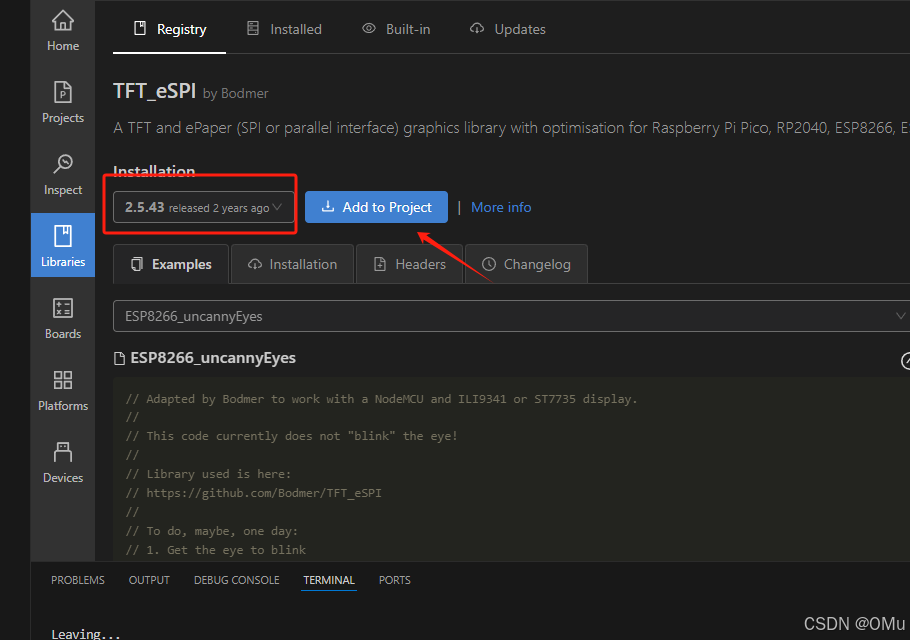The height and width of the screenshot is (640, 910).
Task: Select the Examples tab
Action: coord(171,264)
